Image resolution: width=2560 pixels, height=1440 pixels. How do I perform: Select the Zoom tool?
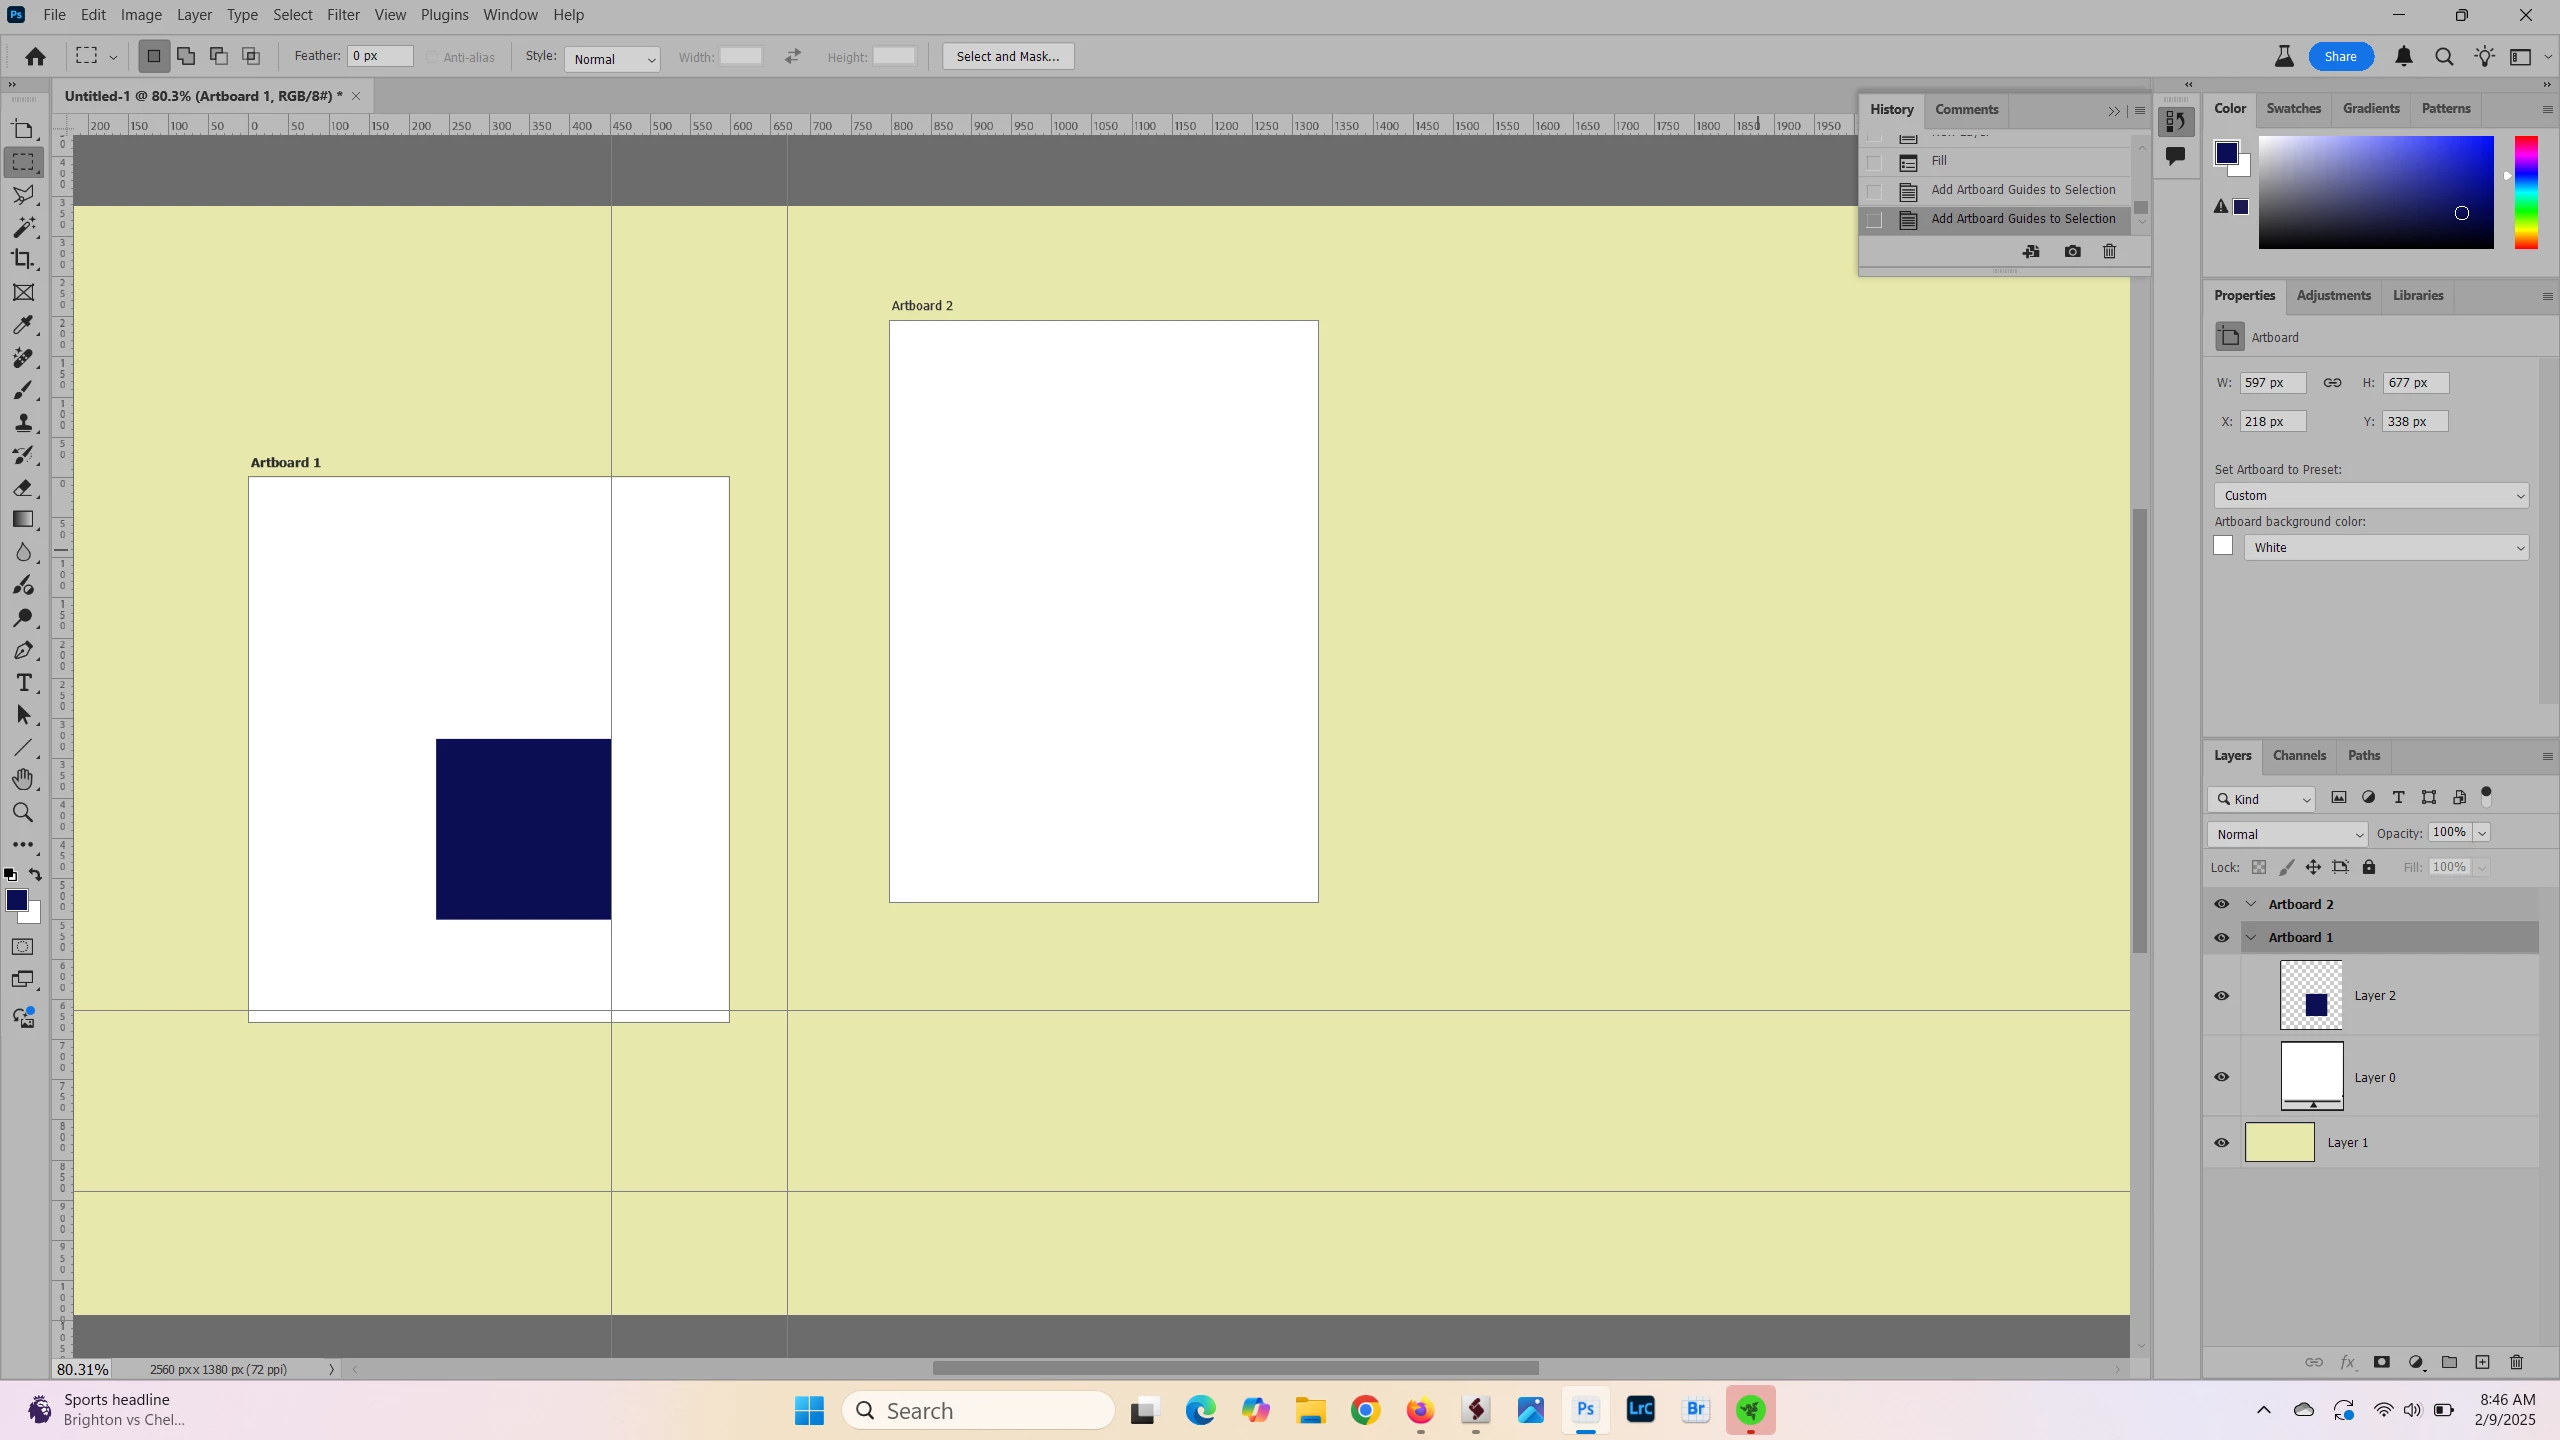pyautogui.click(x=23, y=813)
